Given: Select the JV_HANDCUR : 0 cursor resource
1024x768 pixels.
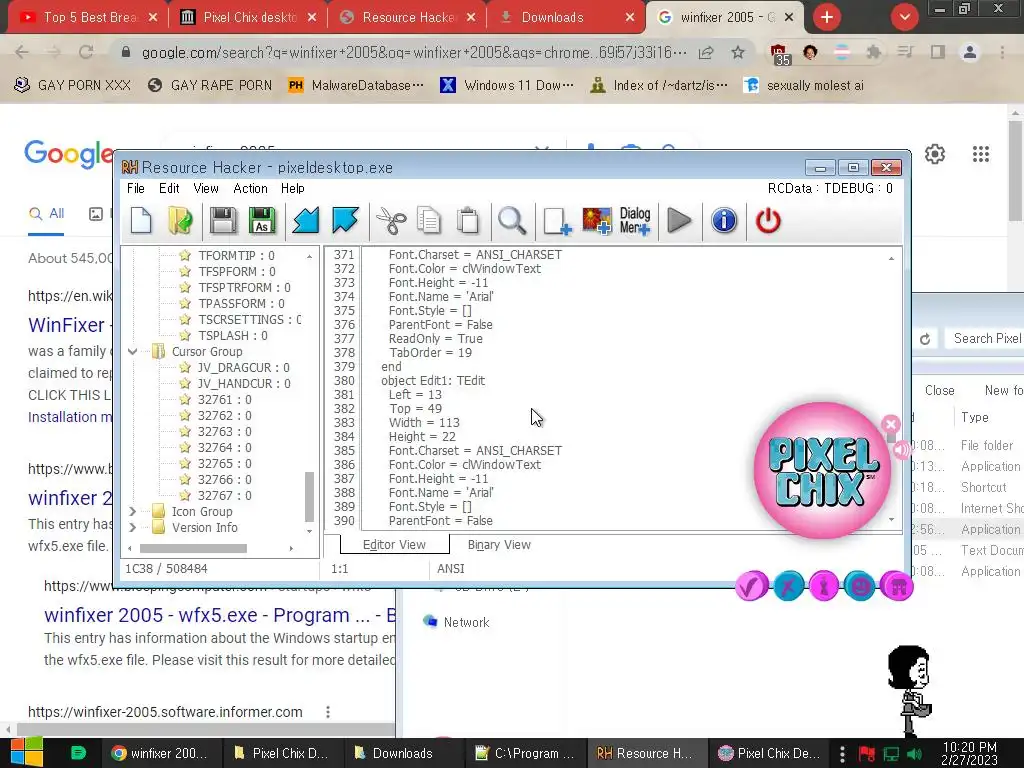Looking at the screenshot, I should (244, 383).
